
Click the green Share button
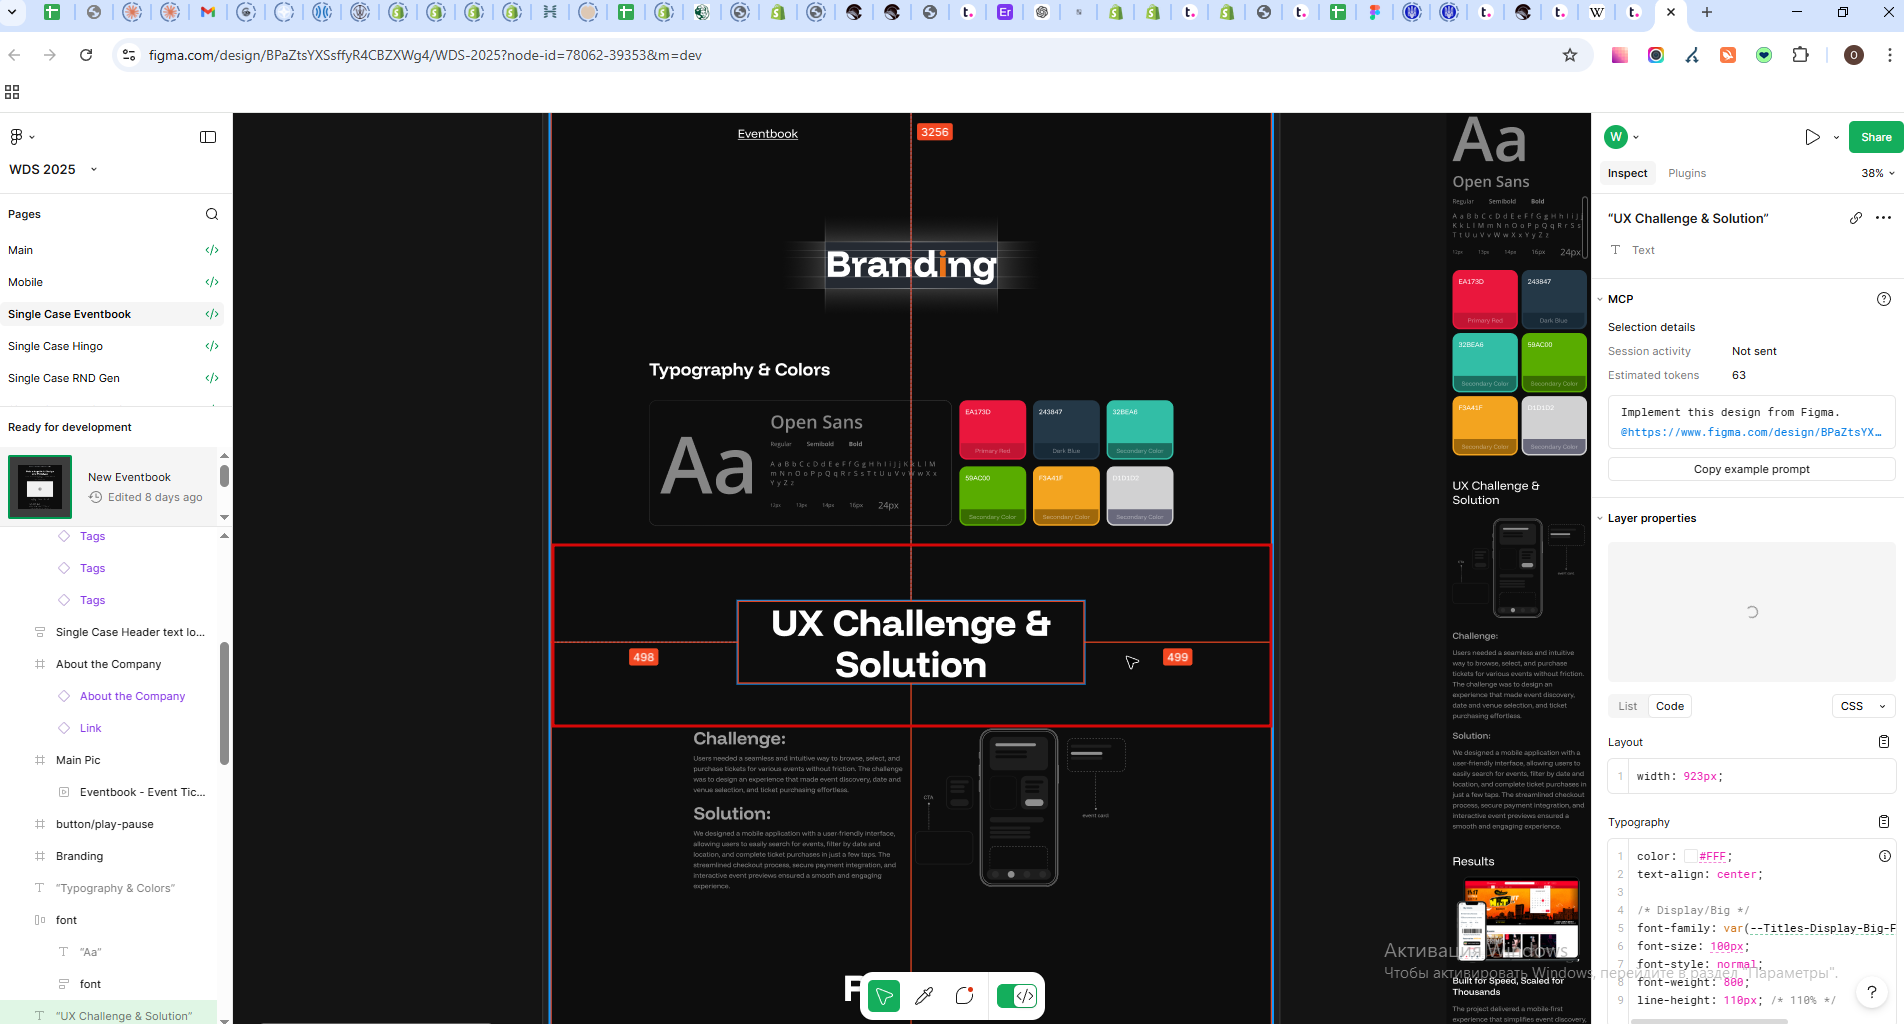[x=1876, y=137]
